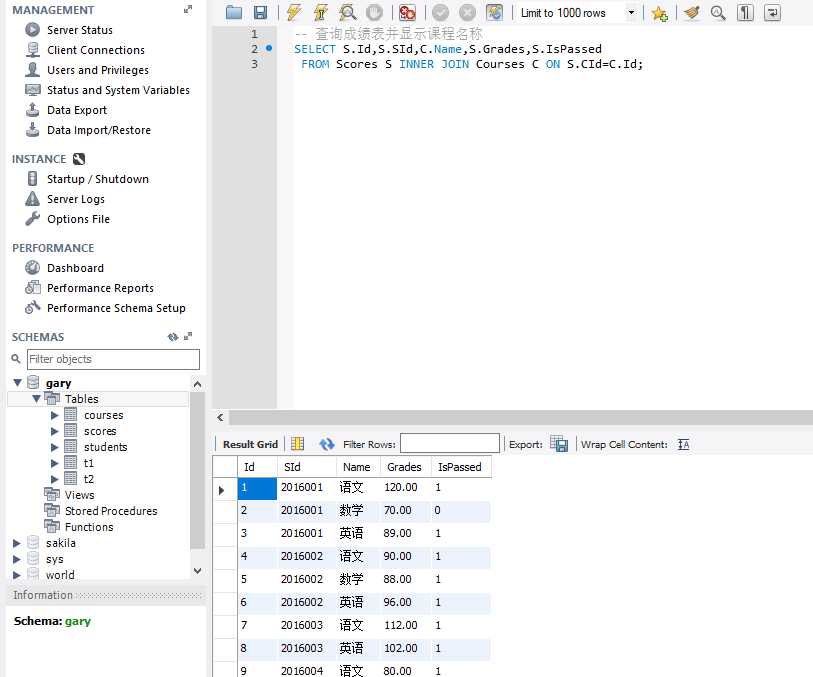Screen dimensions: 813x677
Task: Click the Server Status icon
Action: click(32, 30)
